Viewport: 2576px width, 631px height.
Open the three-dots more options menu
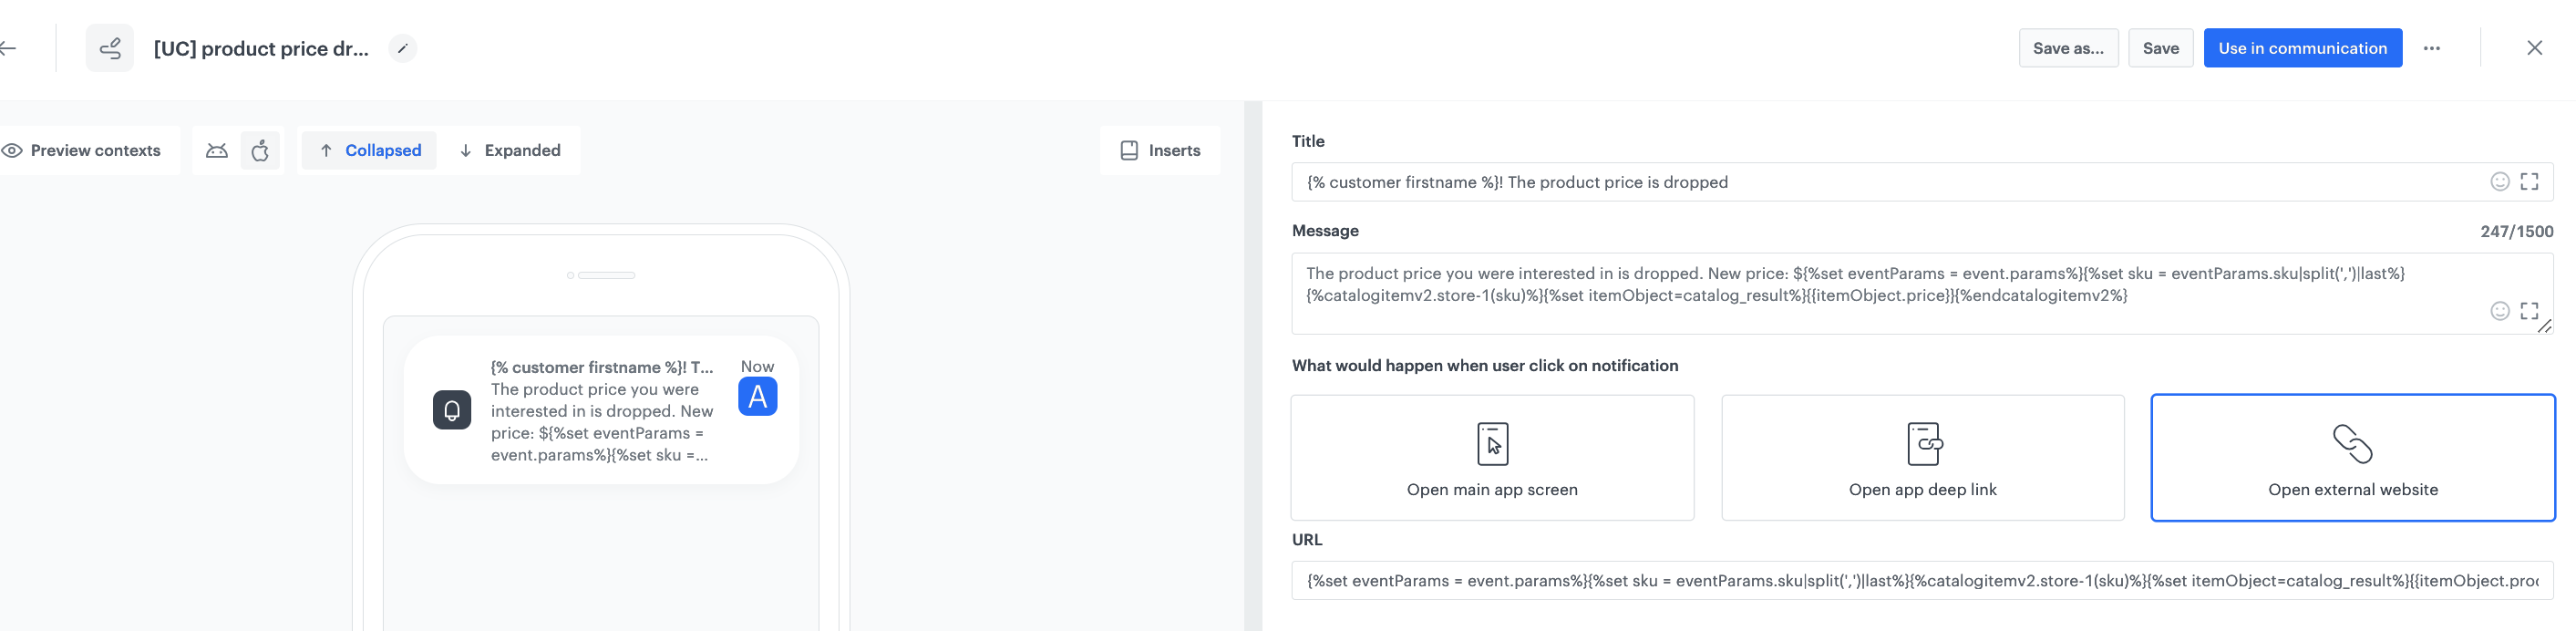[x=2431, y=48]
